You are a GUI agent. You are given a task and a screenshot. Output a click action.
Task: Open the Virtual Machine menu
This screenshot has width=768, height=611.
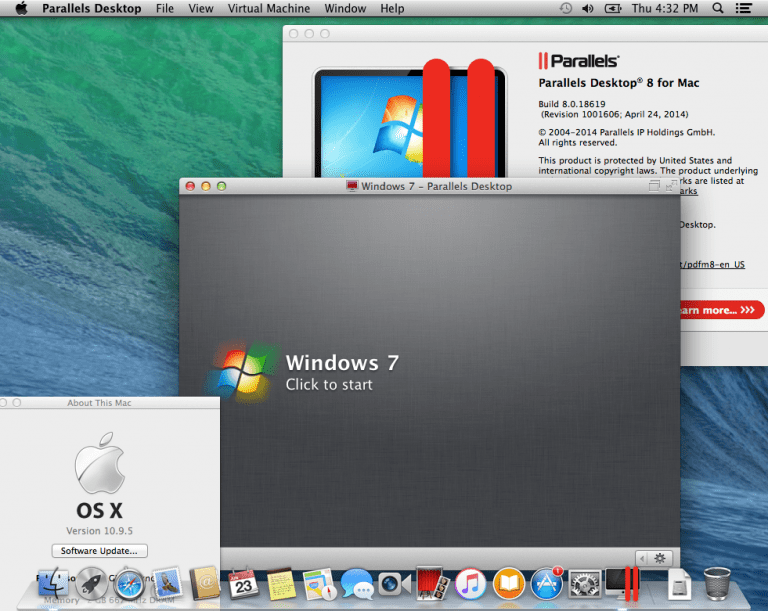coord(269,8)
